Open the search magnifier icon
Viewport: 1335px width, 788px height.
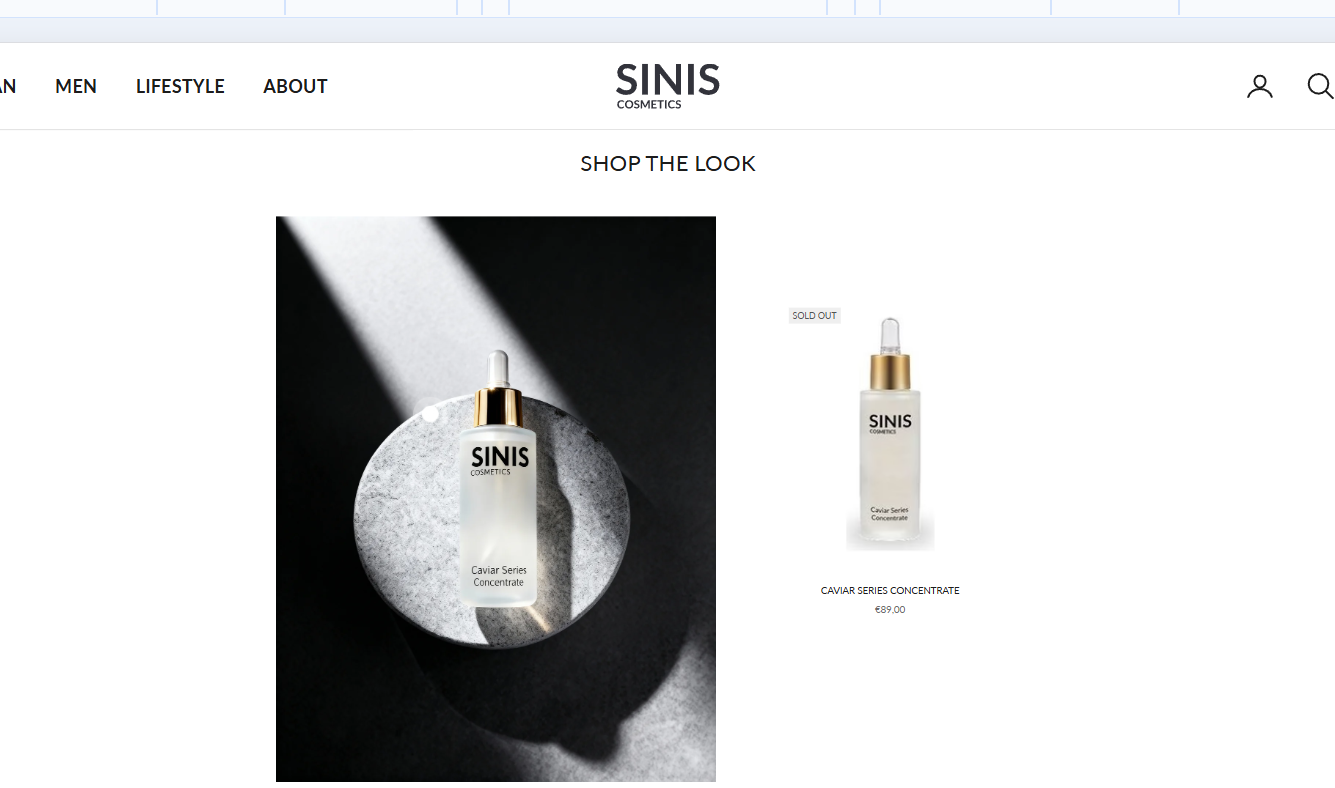[x=1320, y=86]
